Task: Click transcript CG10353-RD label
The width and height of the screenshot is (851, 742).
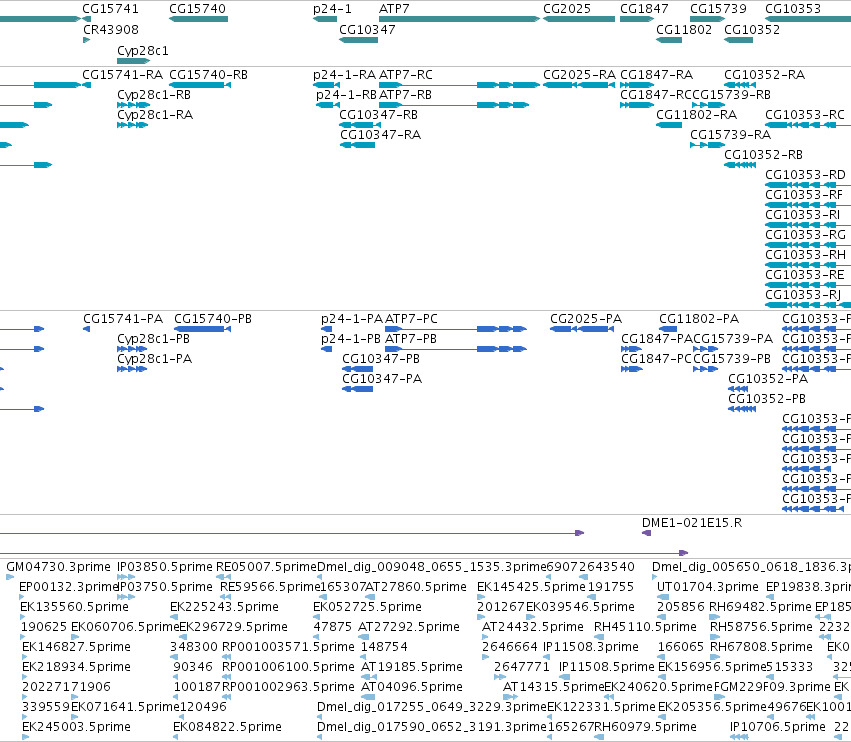Action: pos(805,175)
